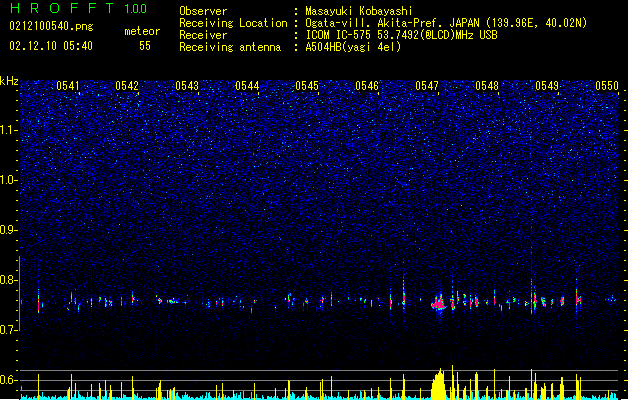Image resolution: width=629 pixels, height=400 pixels.
Task: Click the 0.7 kHz frequency label
Action: click(8, 330)
